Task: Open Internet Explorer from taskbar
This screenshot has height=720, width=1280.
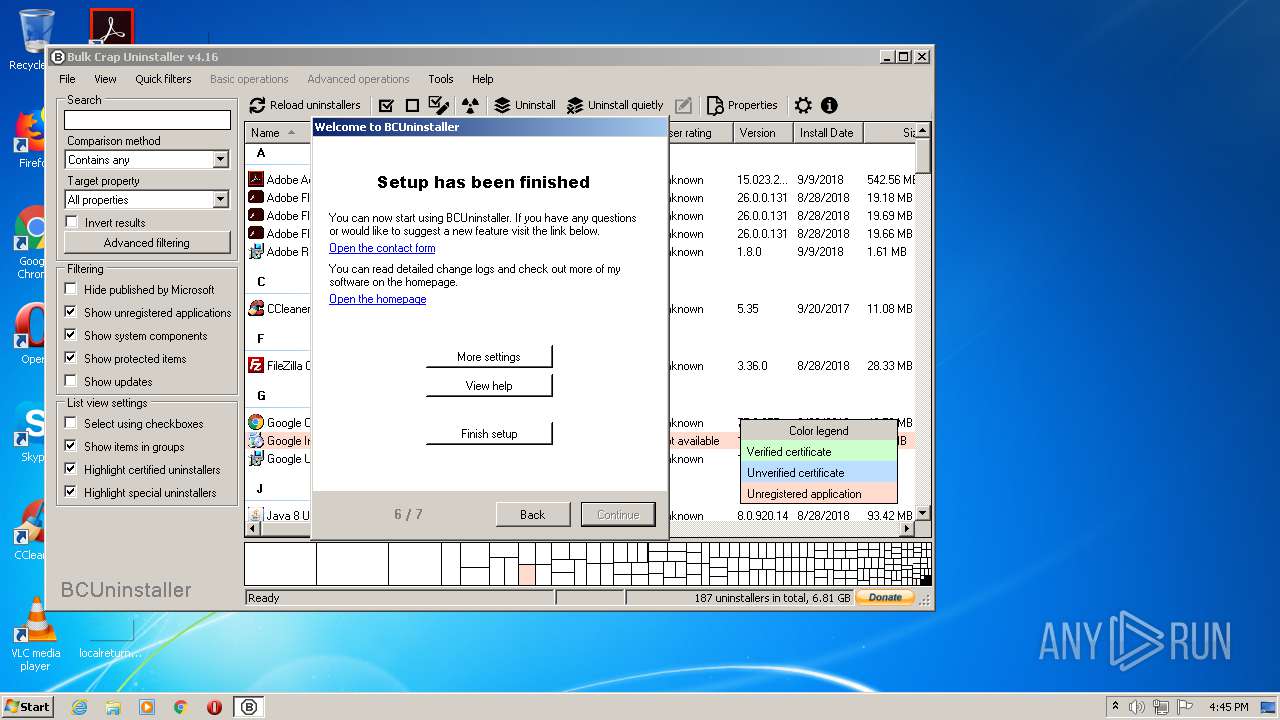Action: click(x=79, y=707)
